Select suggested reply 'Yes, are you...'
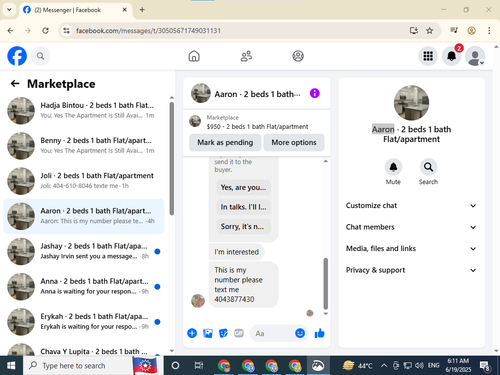This screenshot has height=375, width=500. point(243,187)
